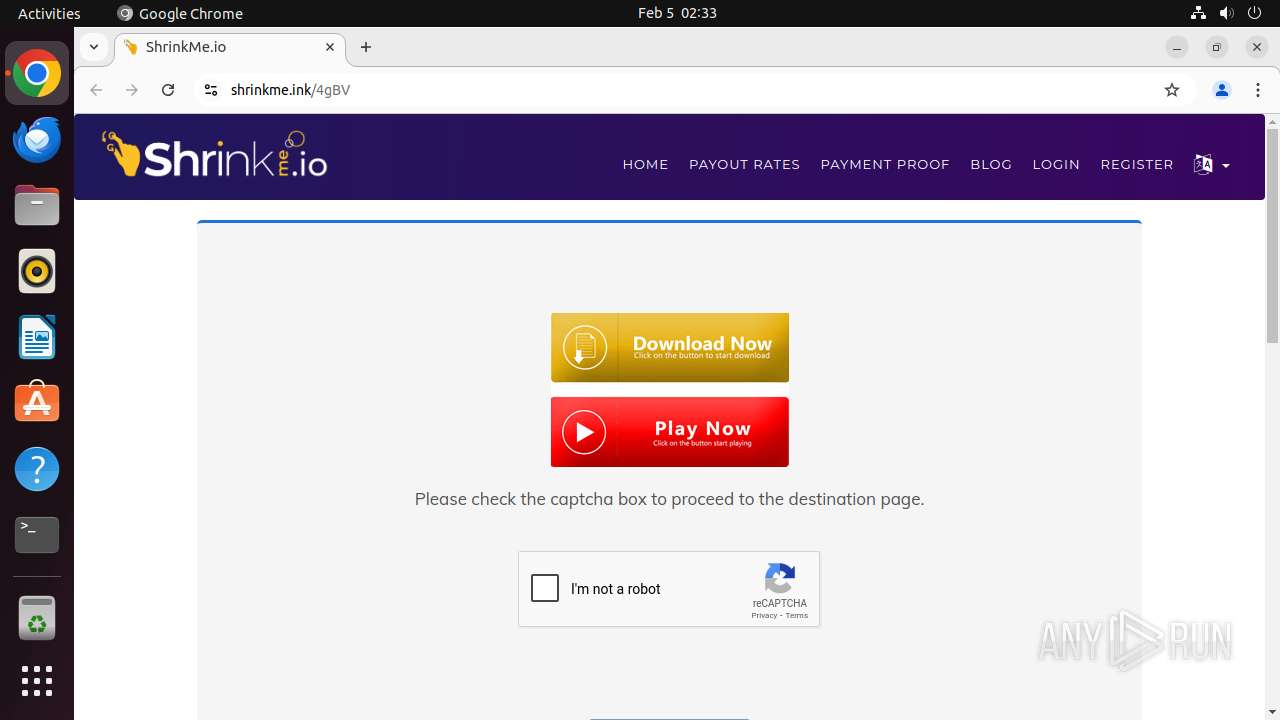
Task: Open a new browser tab
Action: [x=366, y=47]
